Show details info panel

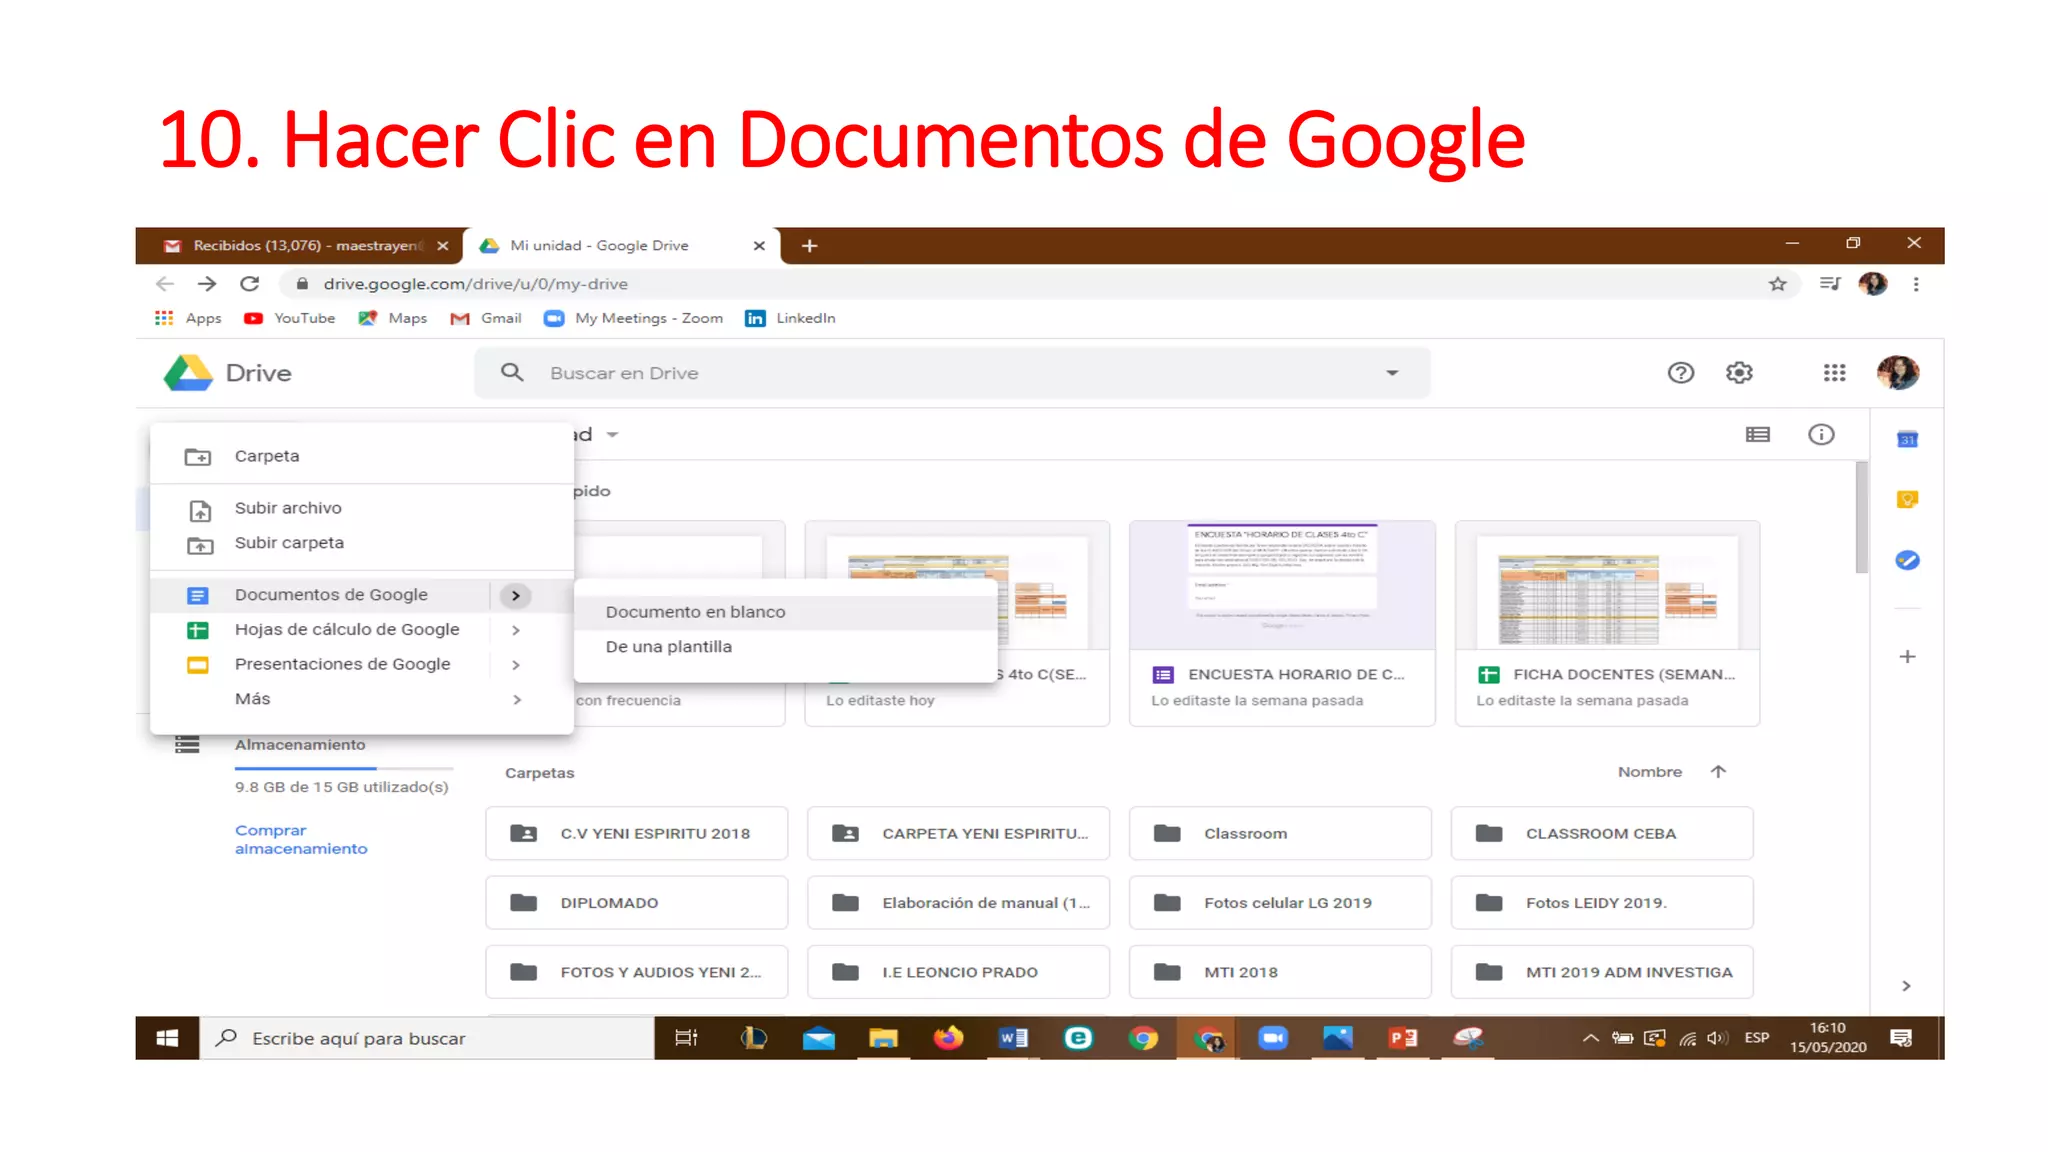coord(1821,434)
